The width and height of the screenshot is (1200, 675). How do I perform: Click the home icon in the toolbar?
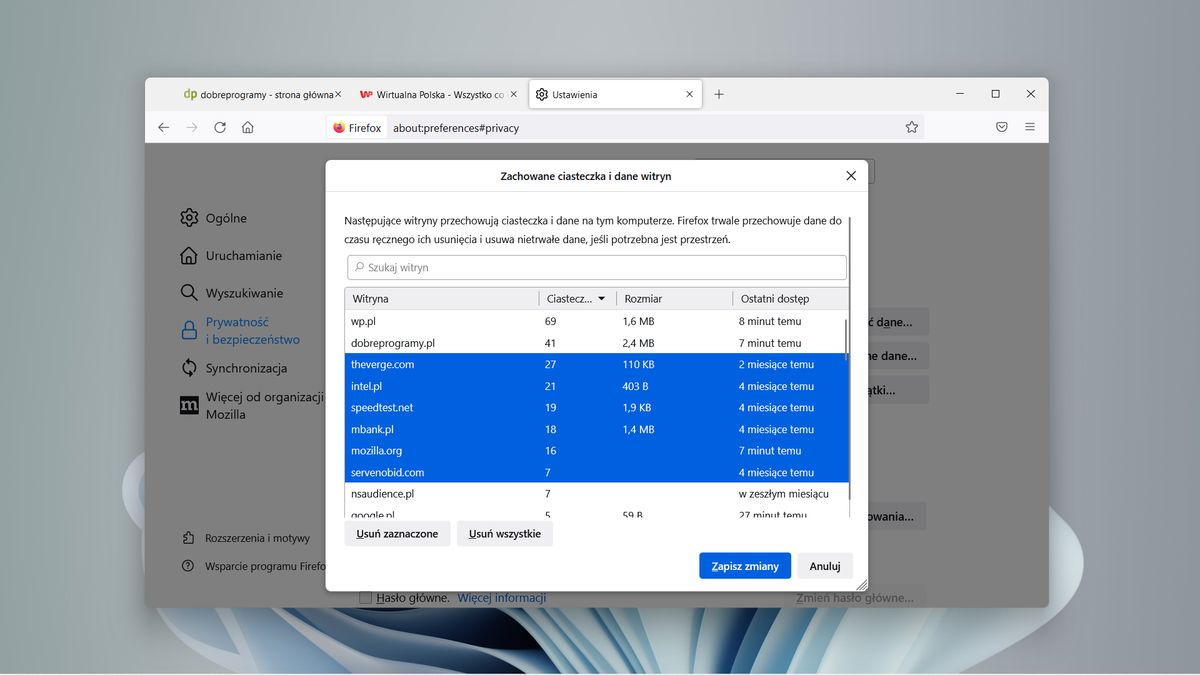click(247, 127)
